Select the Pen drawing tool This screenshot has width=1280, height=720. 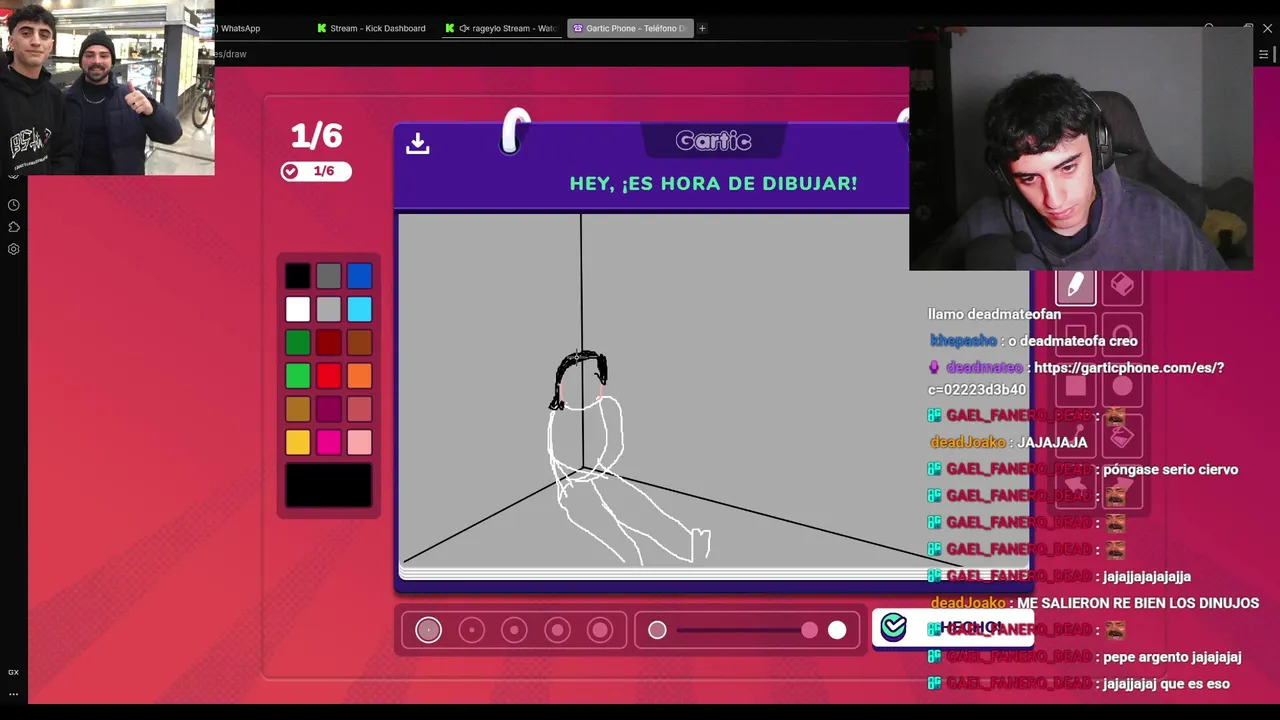pos(1076,286)
